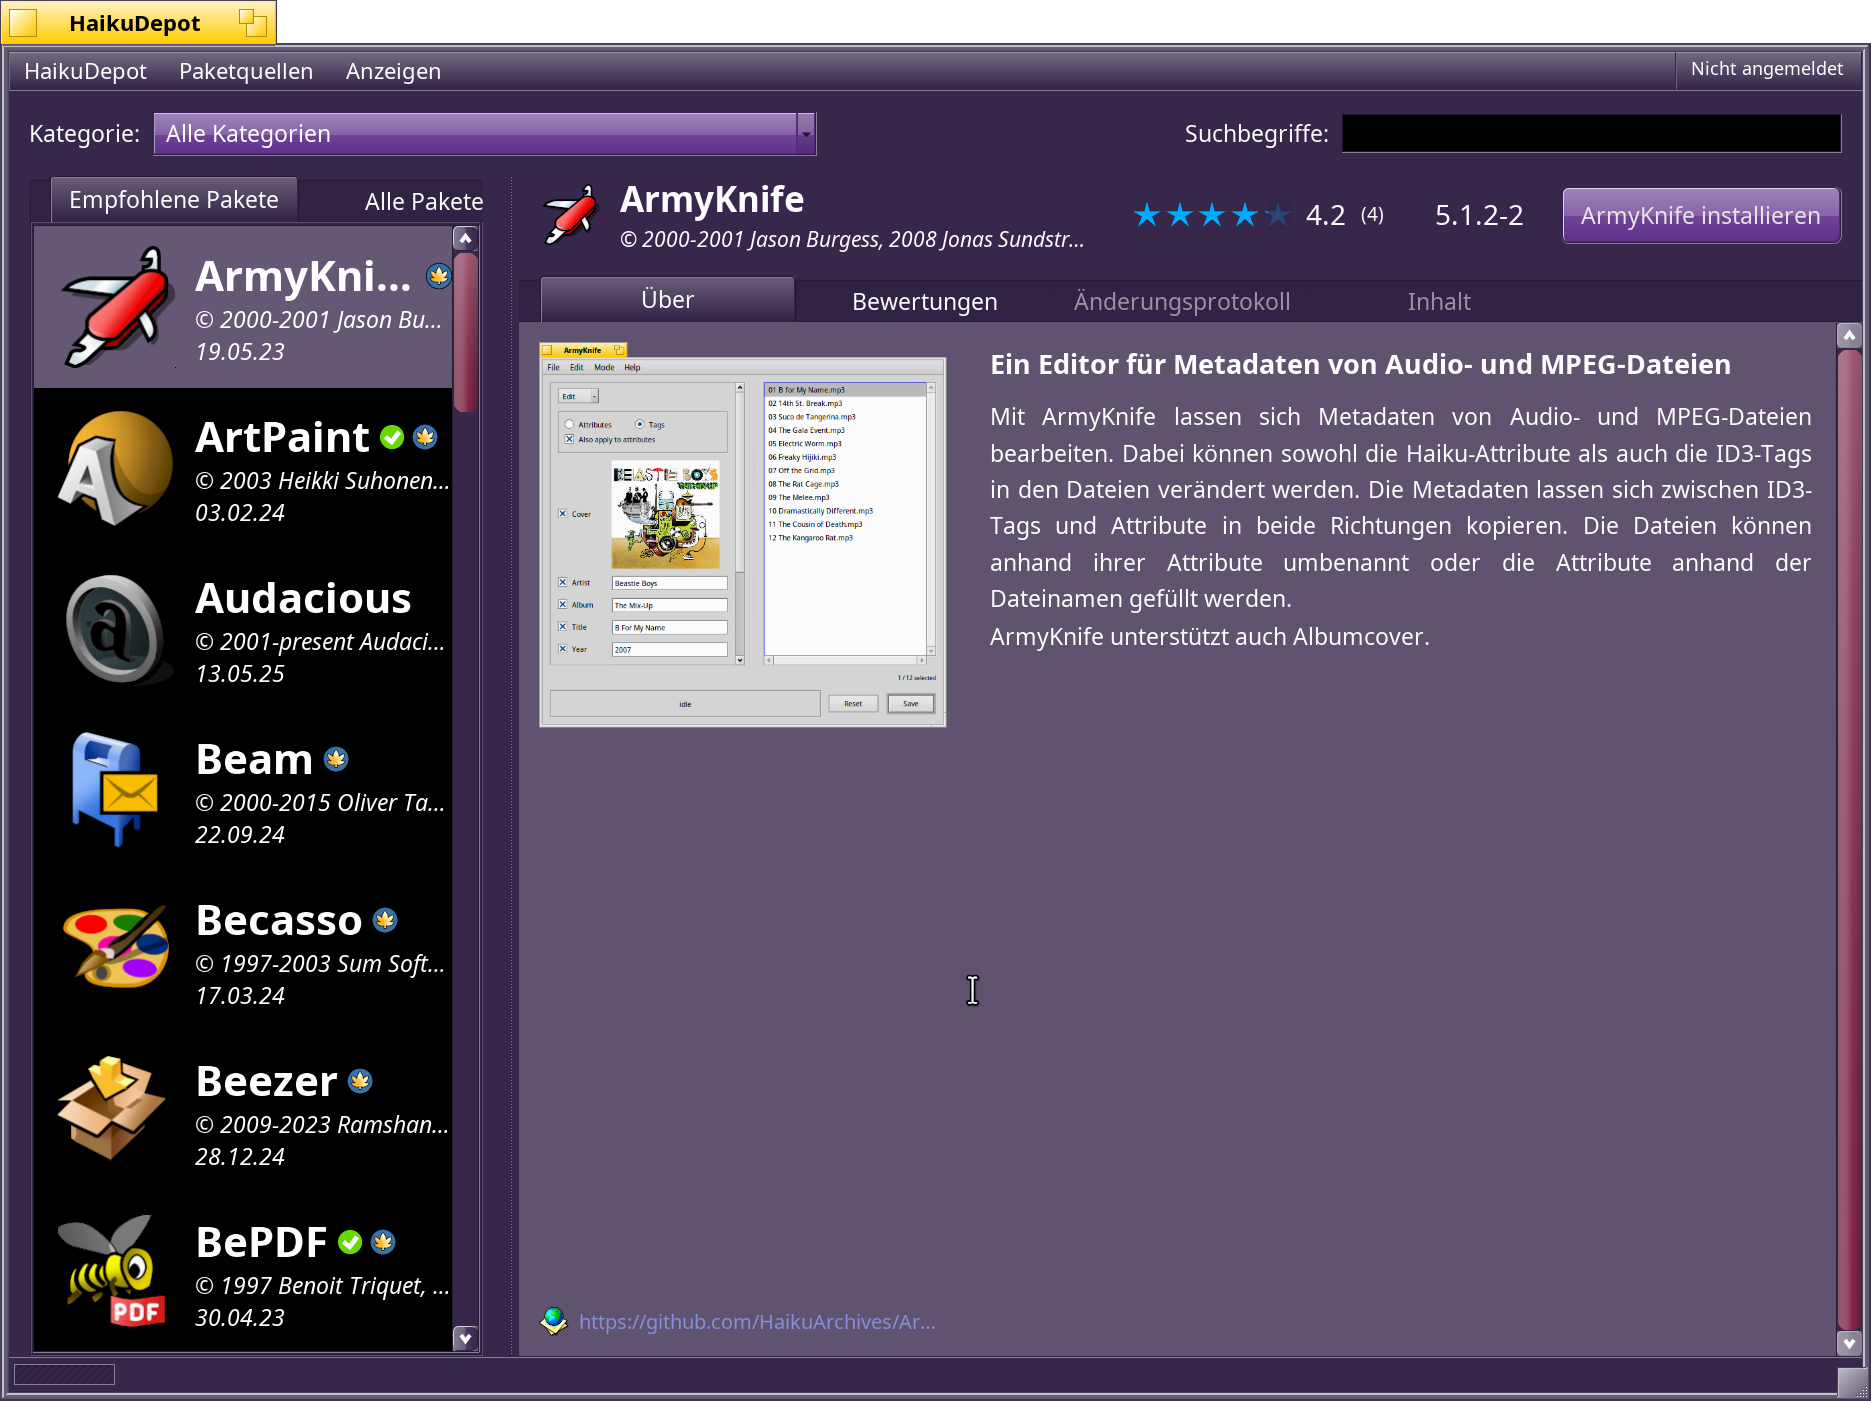The height and width of the screenshot is (1401, 1871).
Task: Click the ratings count (4)
Action: [1372, 215]
